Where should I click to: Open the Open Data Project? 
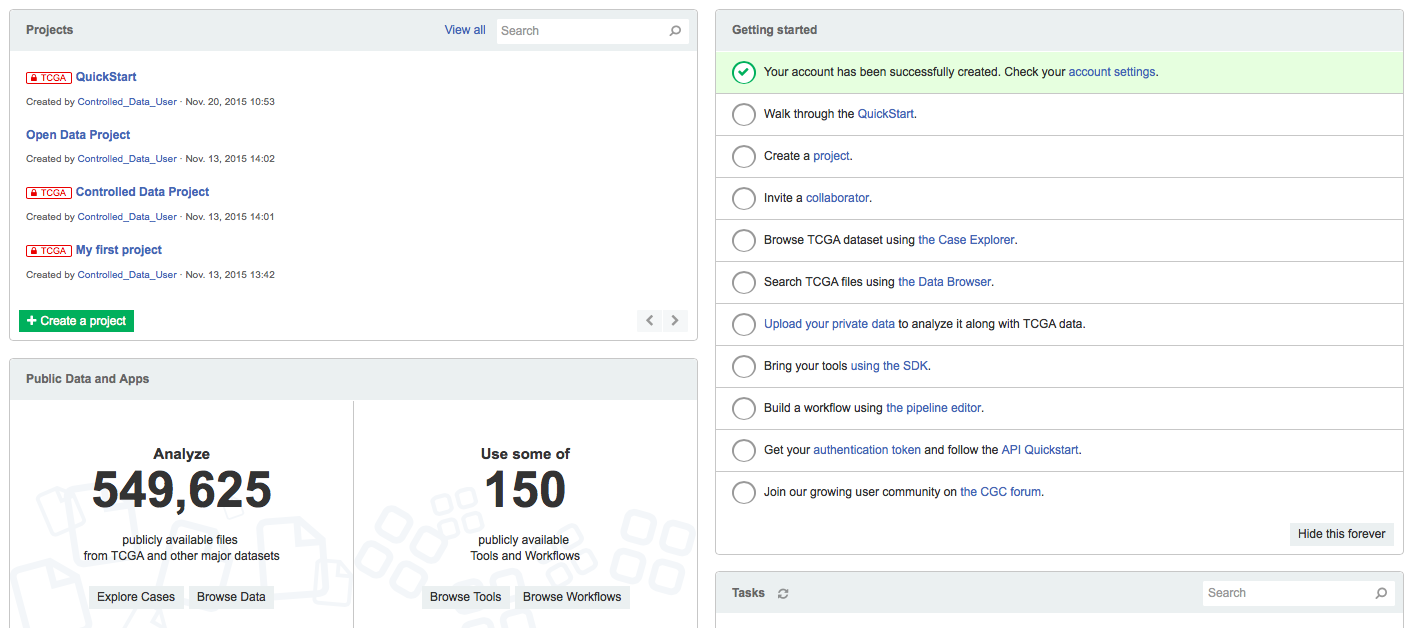[x=78, y=135]
